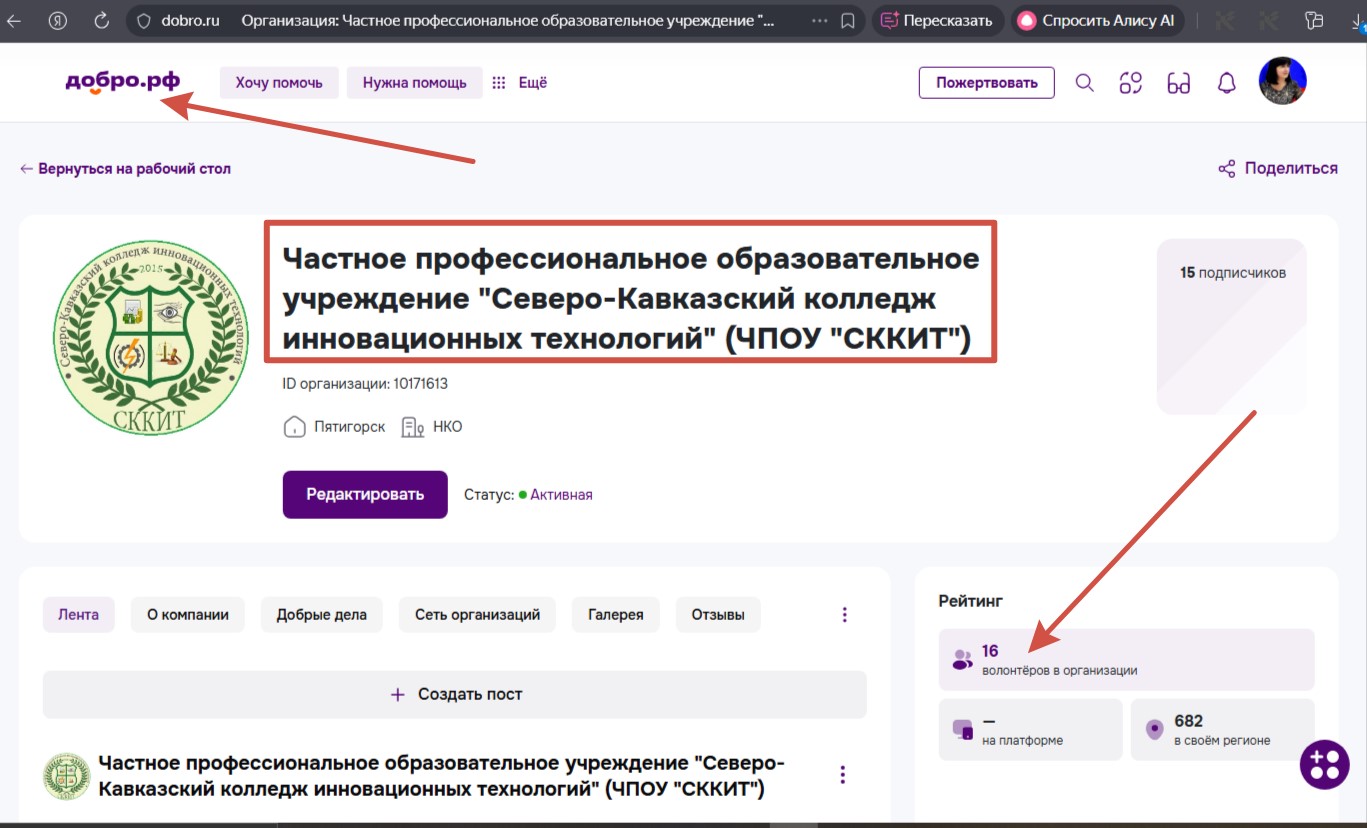Select the Галерея tab
The image size is (1367, 828).
[x=616, y=615]
